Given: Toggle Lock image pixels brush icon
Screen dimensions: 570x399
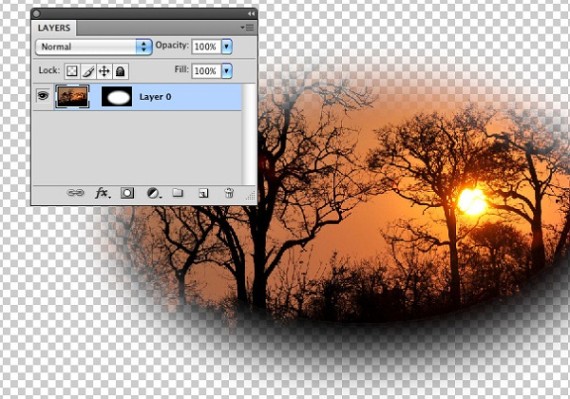Looking at the screenshot, I should [x=88, y=71].
